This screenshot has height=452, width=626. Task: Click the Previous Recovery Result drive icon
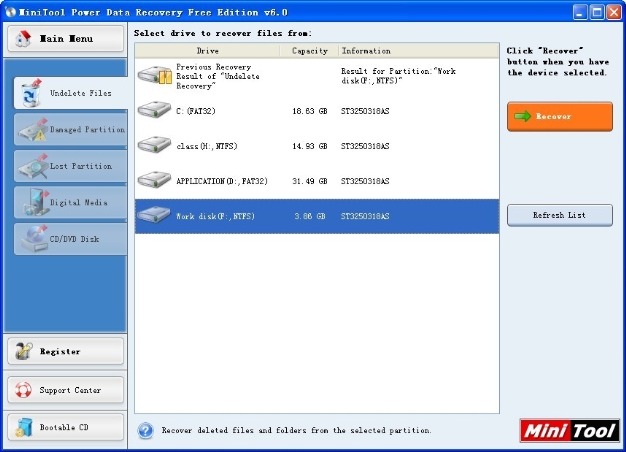[x=155, y=75]
